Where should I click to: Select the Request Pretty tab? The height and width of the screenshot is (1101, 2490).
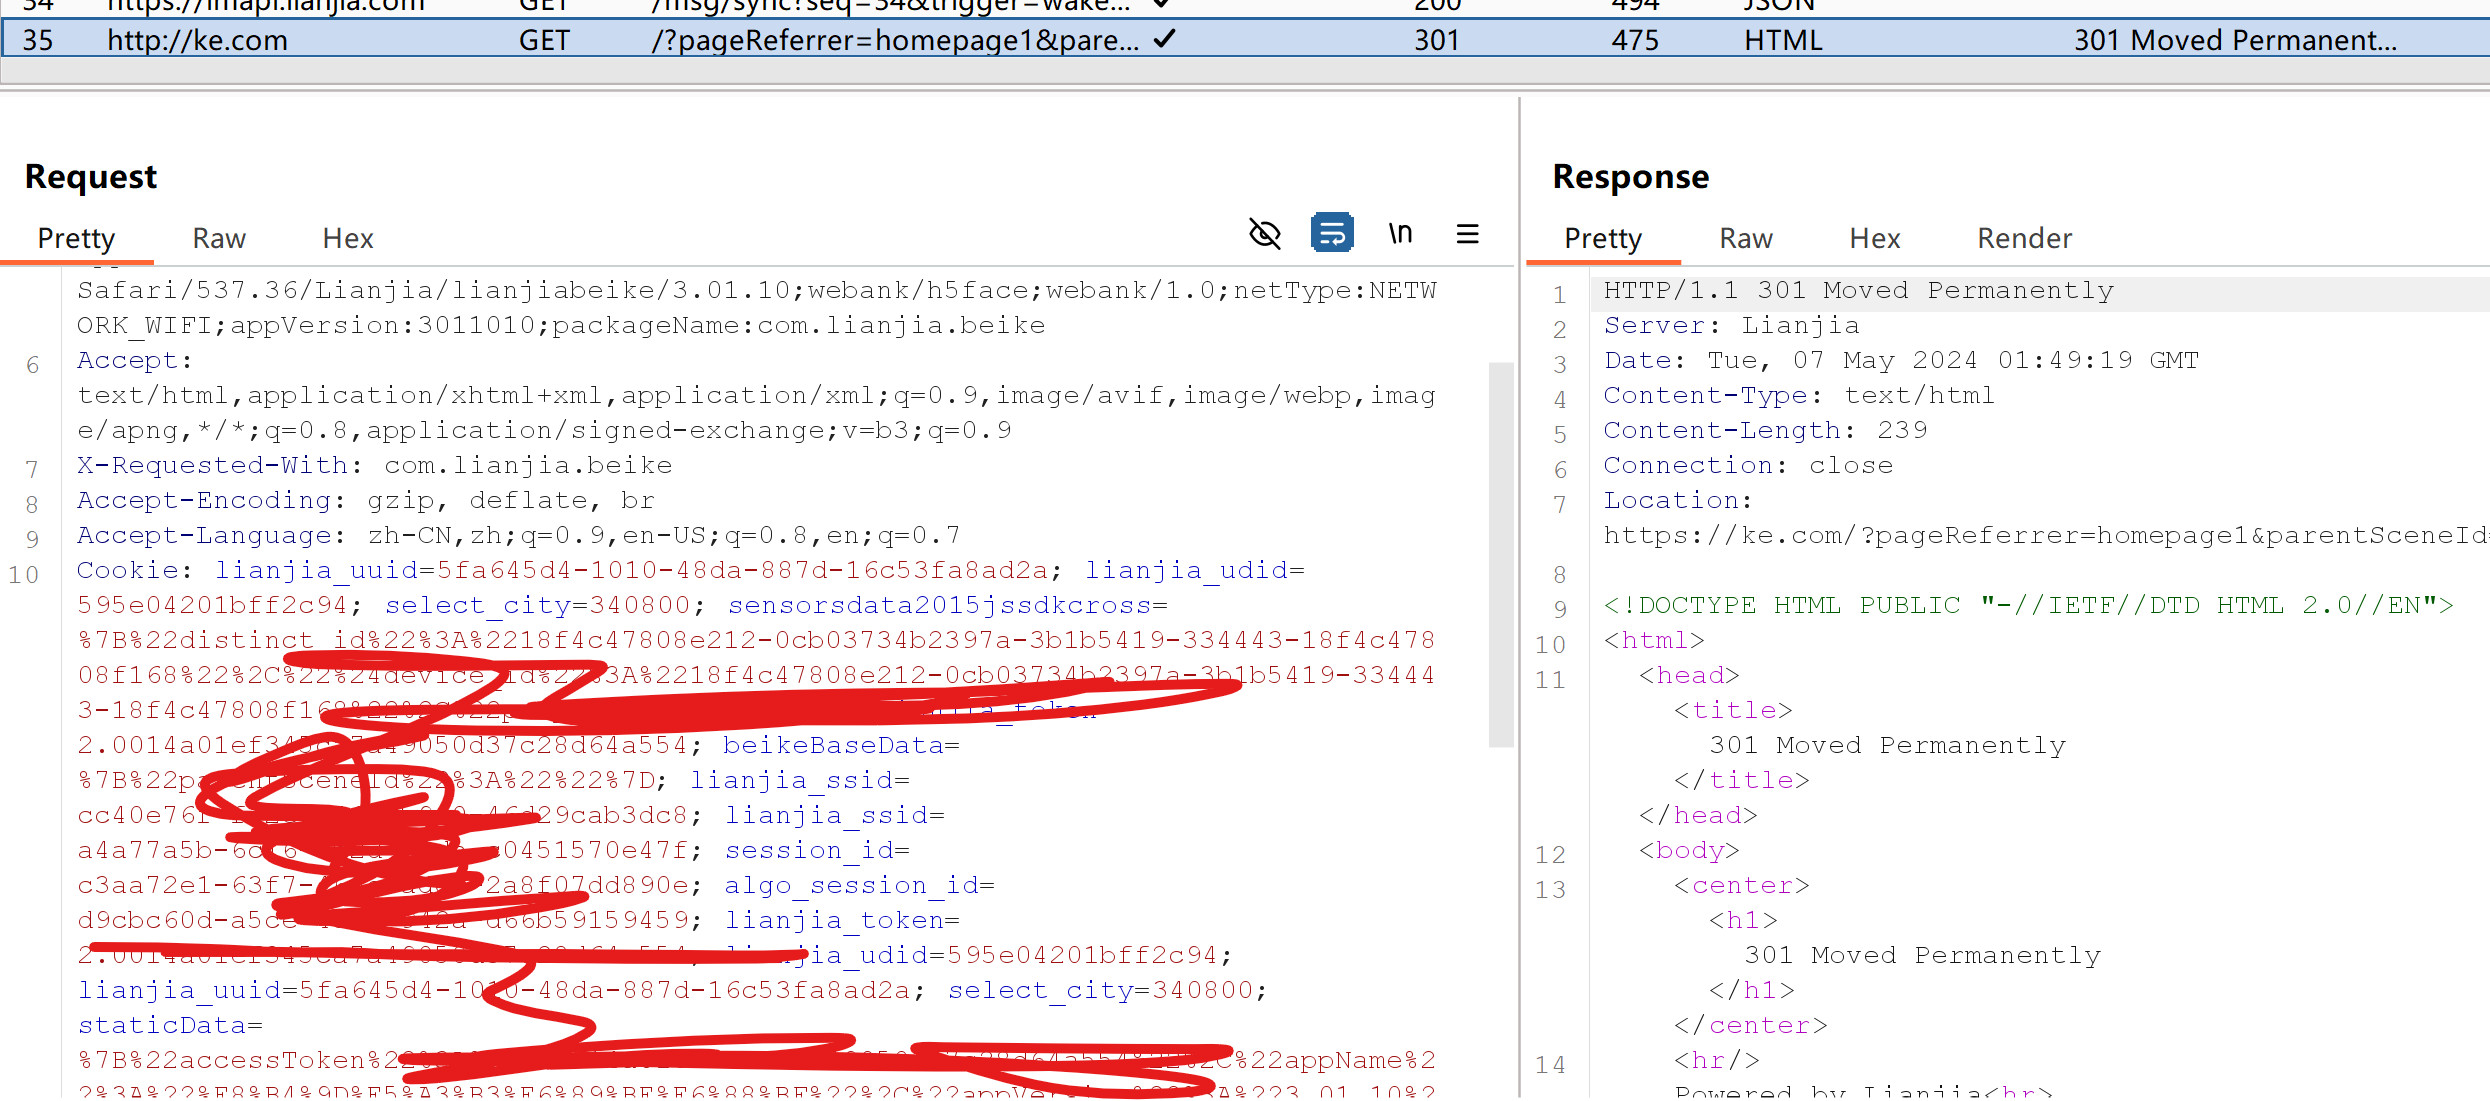click(76, 239)
